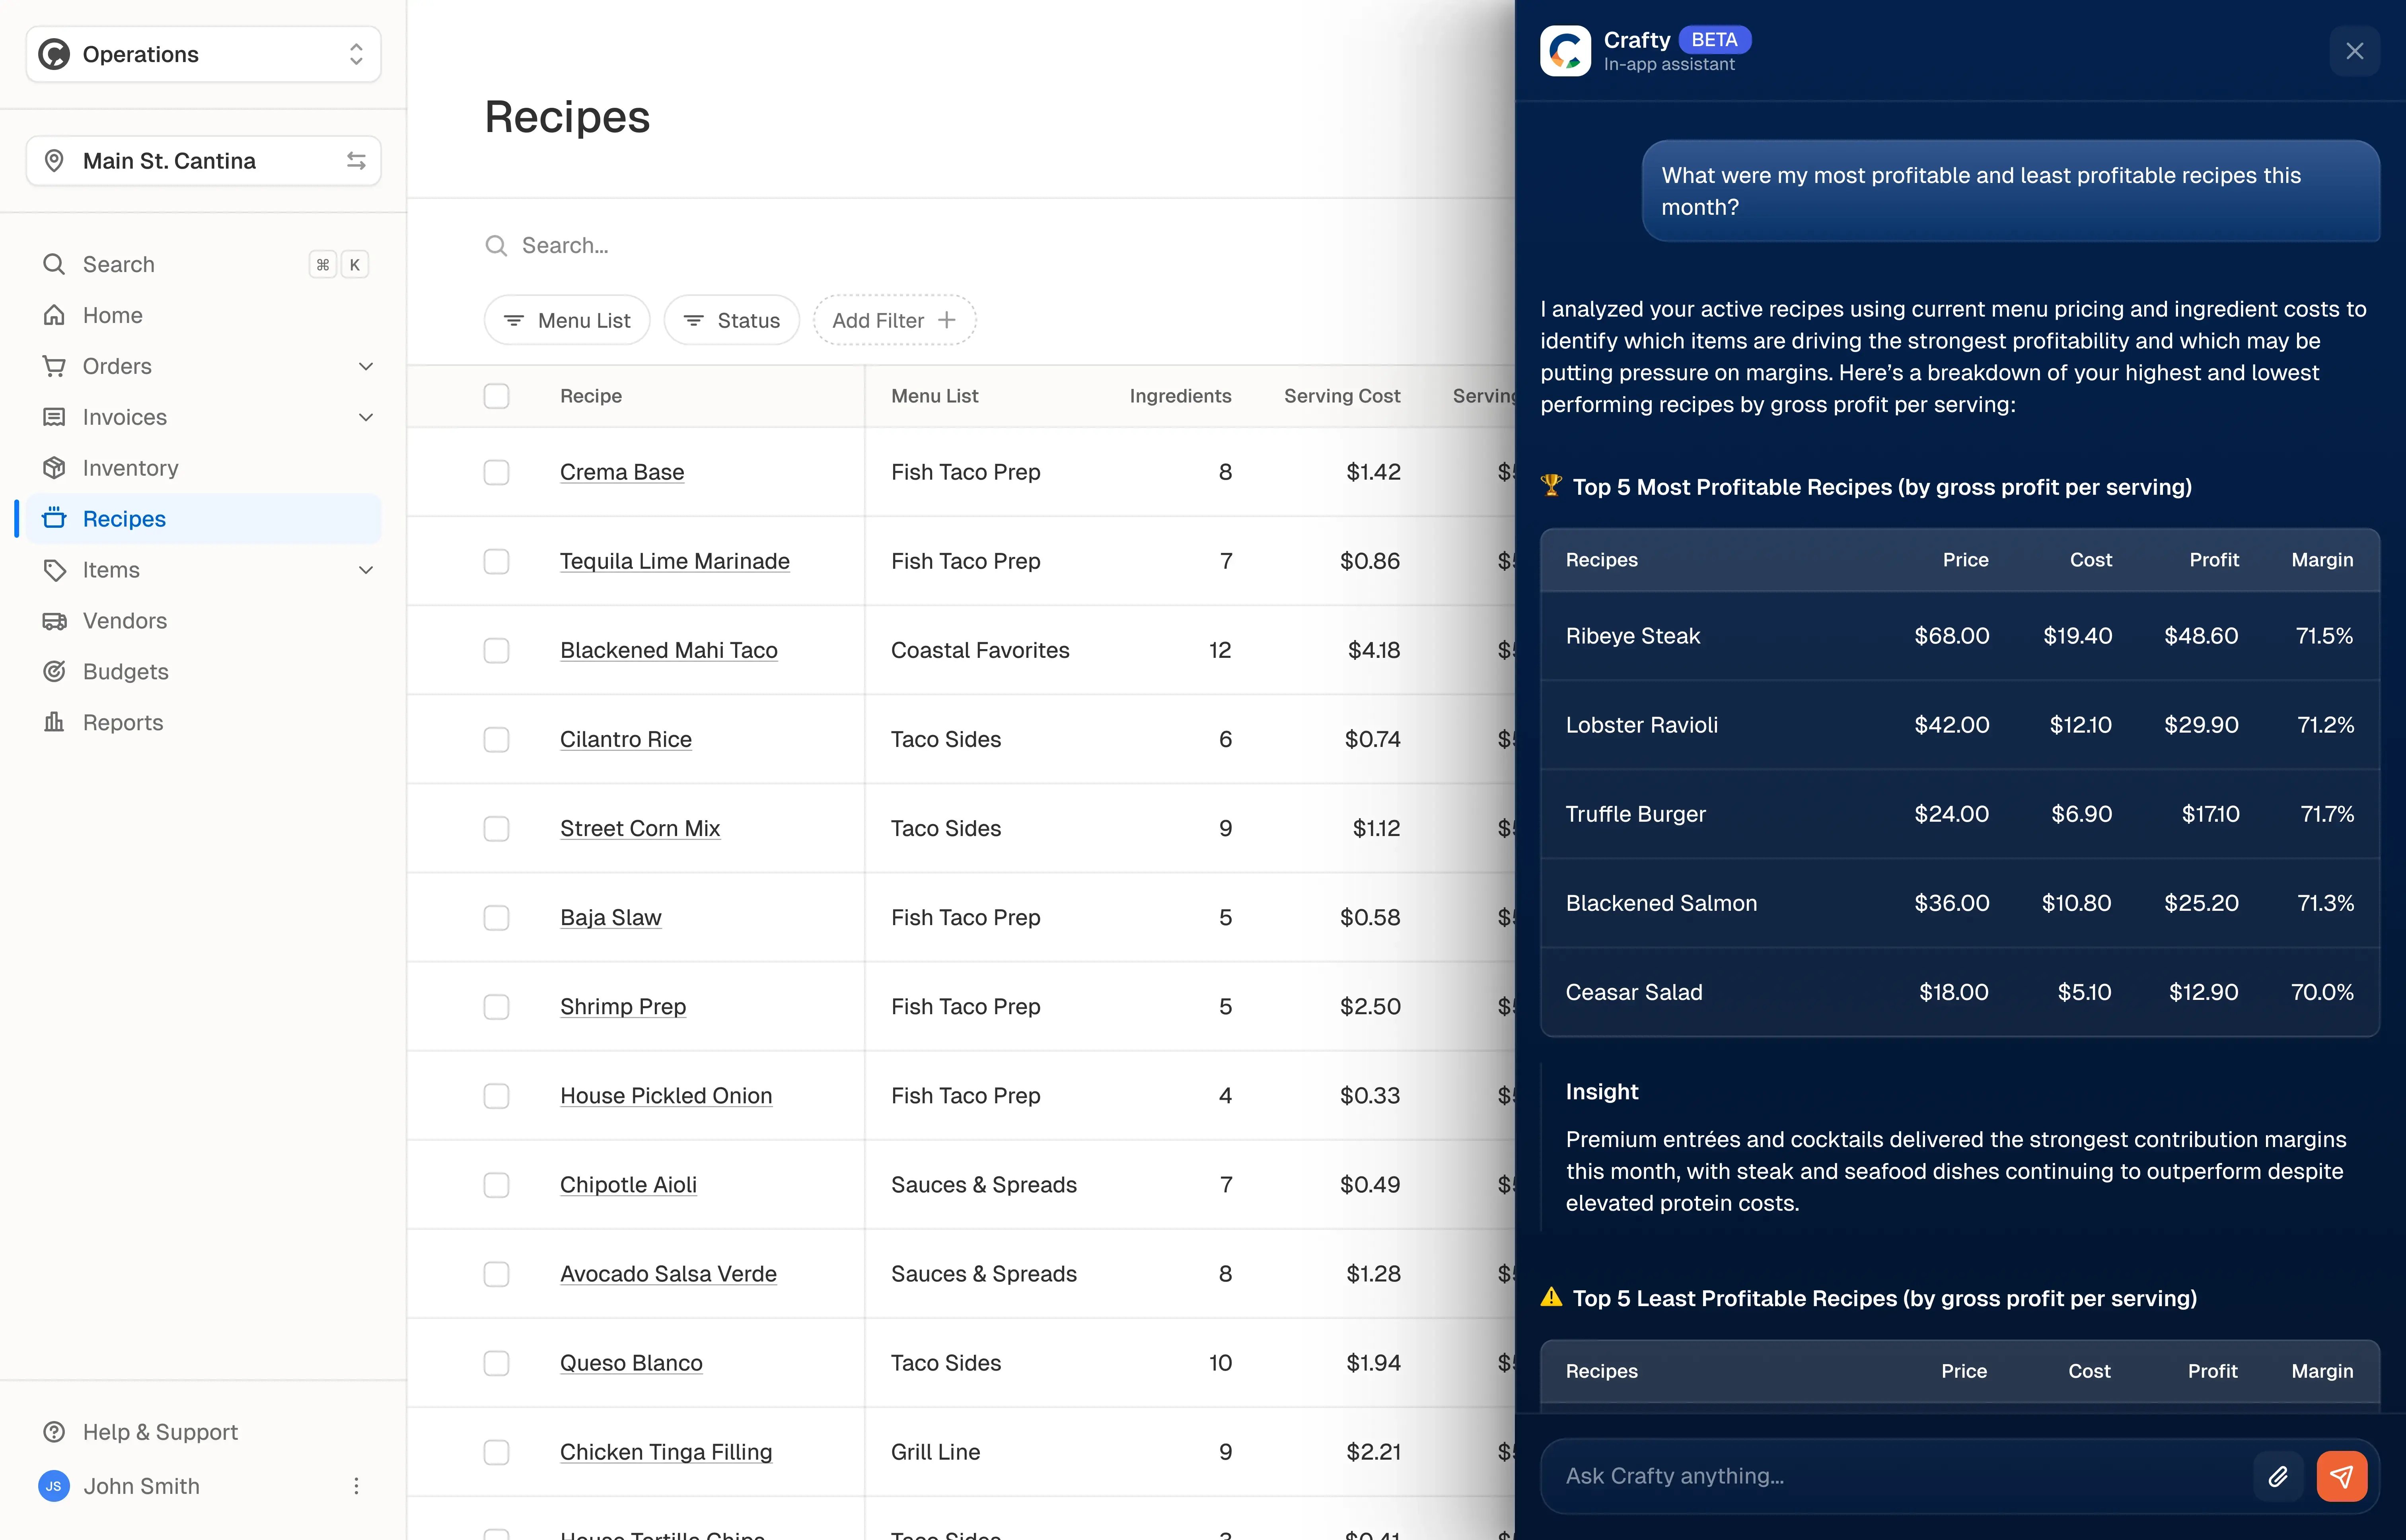Check the Street Corn Mix row checkbox
The image size is (2406, 1540).
(x=496, y=828)
